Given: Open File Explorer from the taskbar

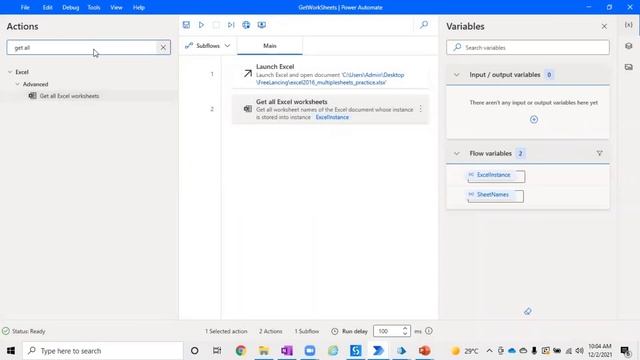Looking at the screenshot, I should point(264,351).
